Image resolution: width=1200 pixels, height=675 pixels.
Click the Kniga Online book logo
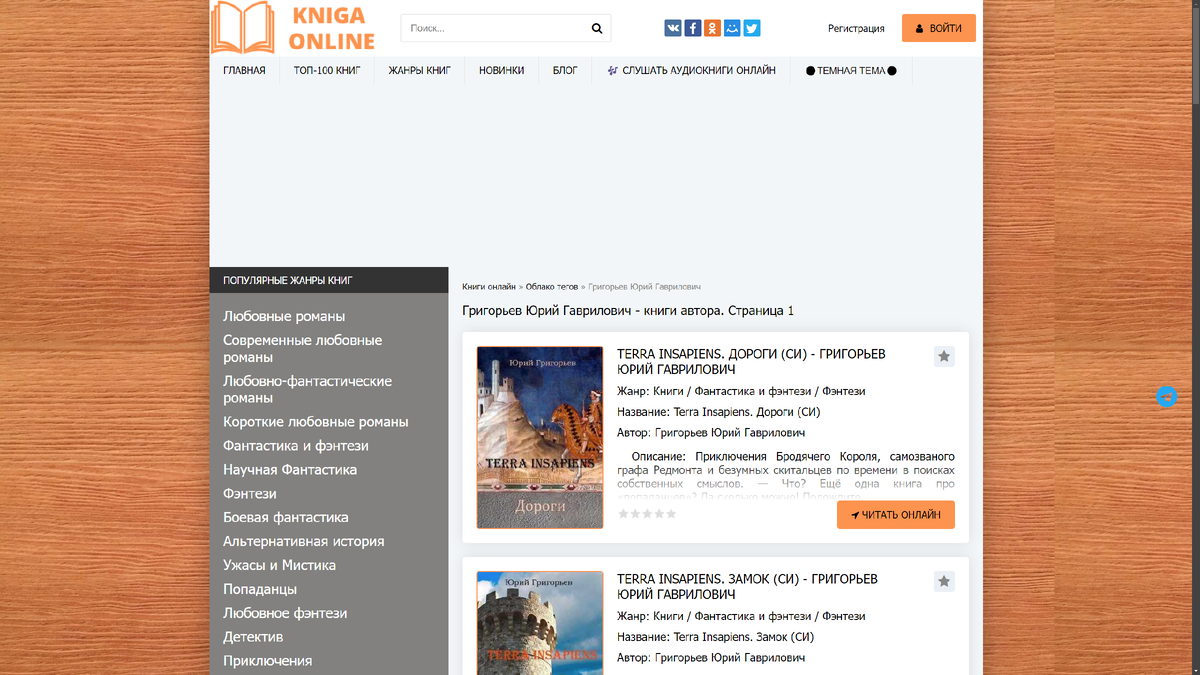pos(293,28)
